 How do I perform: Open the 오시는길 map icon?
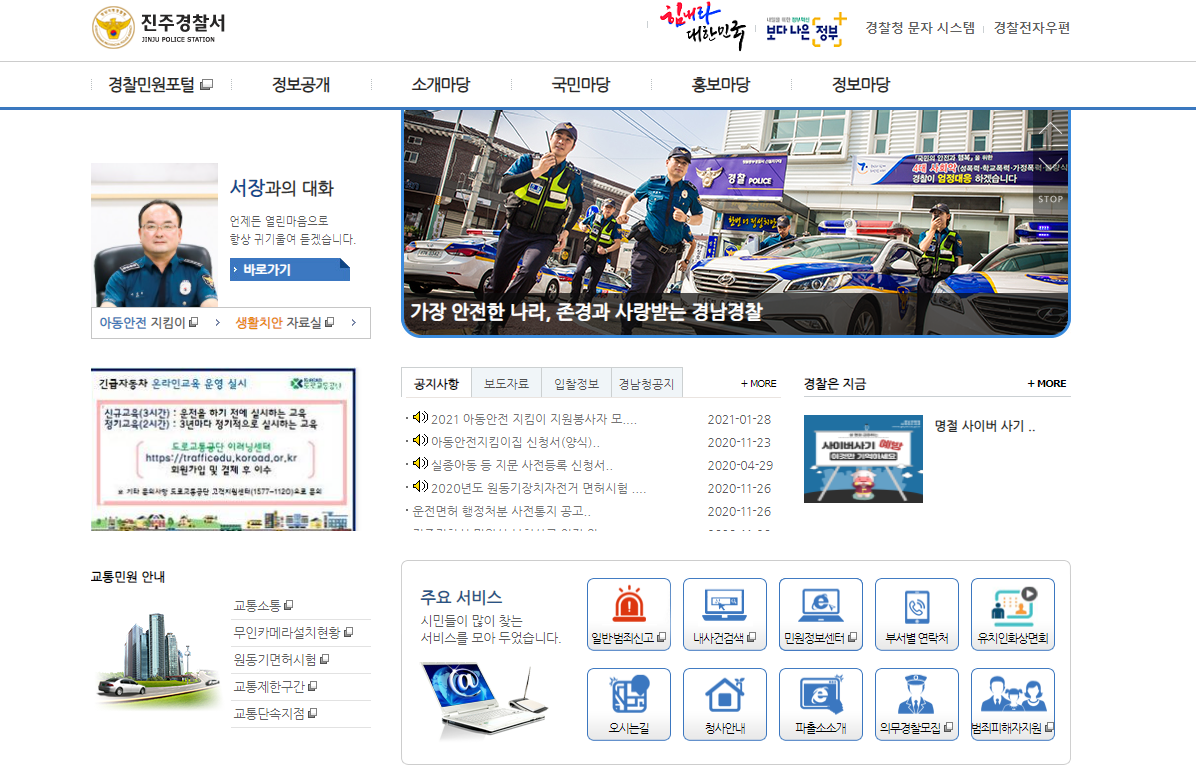[x=629, y=704]
